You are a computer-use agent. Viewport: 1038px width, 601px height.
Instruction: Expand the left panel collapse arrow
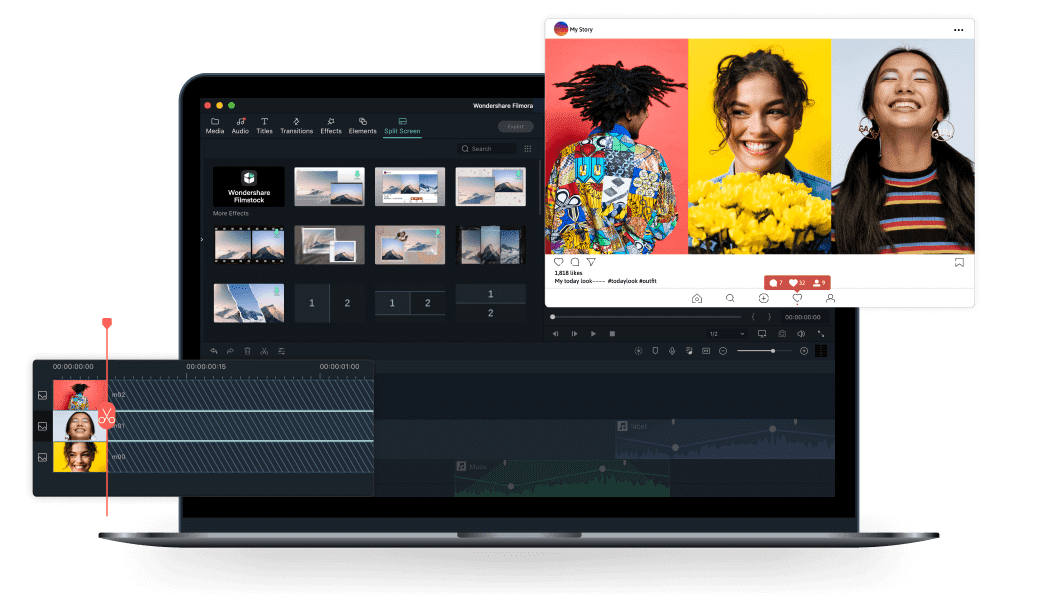pyautogui.click(x=202, y=240)
